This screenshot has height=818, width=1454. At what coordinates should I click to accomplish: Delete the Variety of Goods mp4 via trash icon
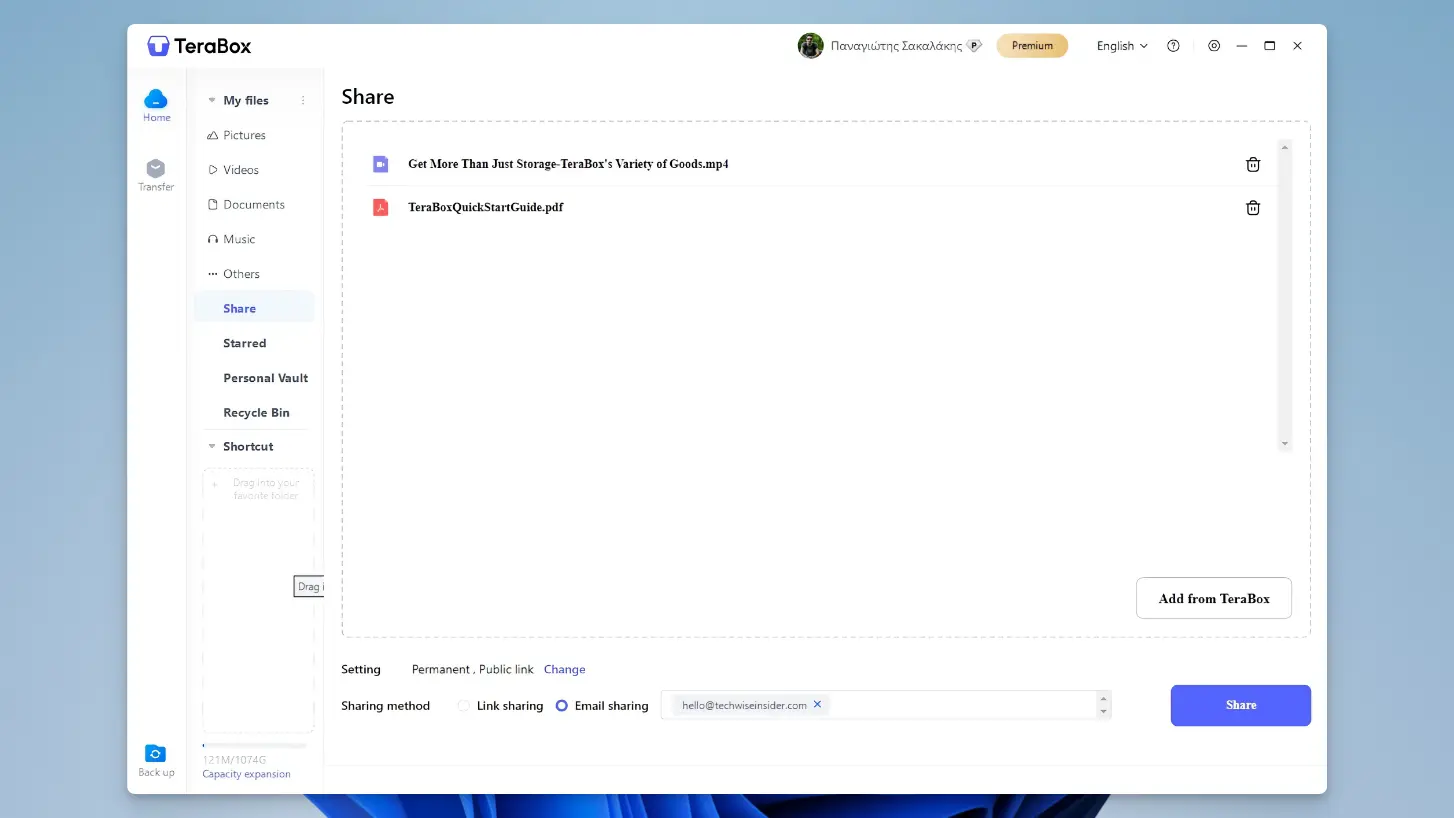pos(1252,164)
